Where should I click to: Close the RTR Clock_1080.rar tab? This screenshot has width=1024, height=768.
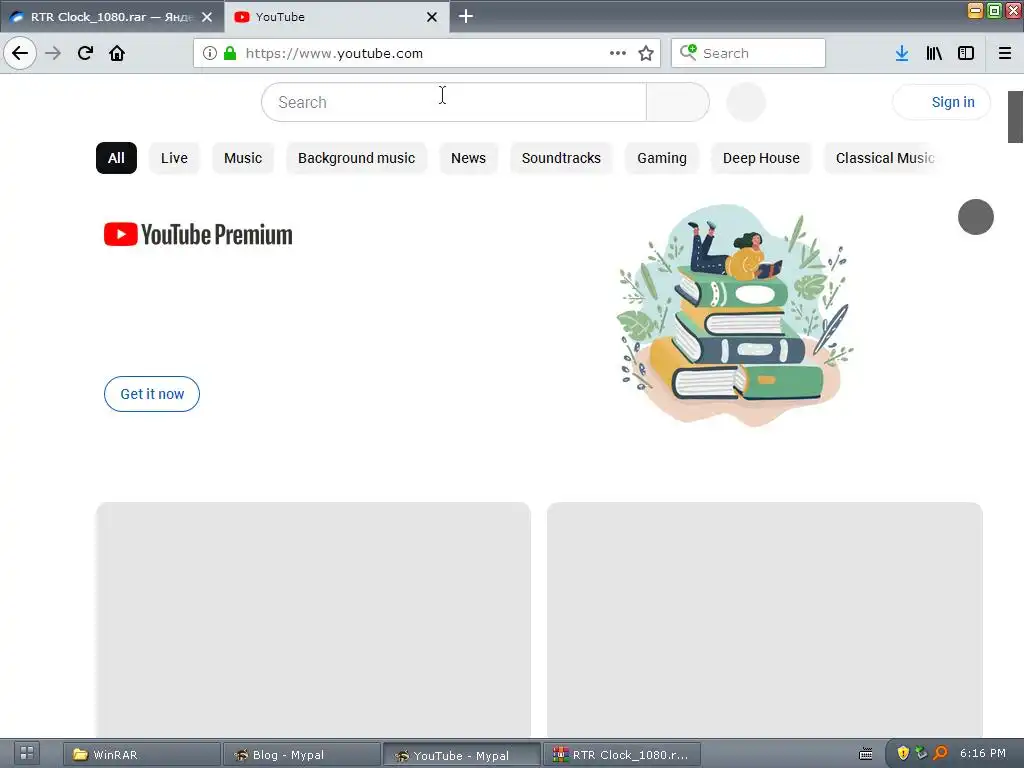(207, 17)
